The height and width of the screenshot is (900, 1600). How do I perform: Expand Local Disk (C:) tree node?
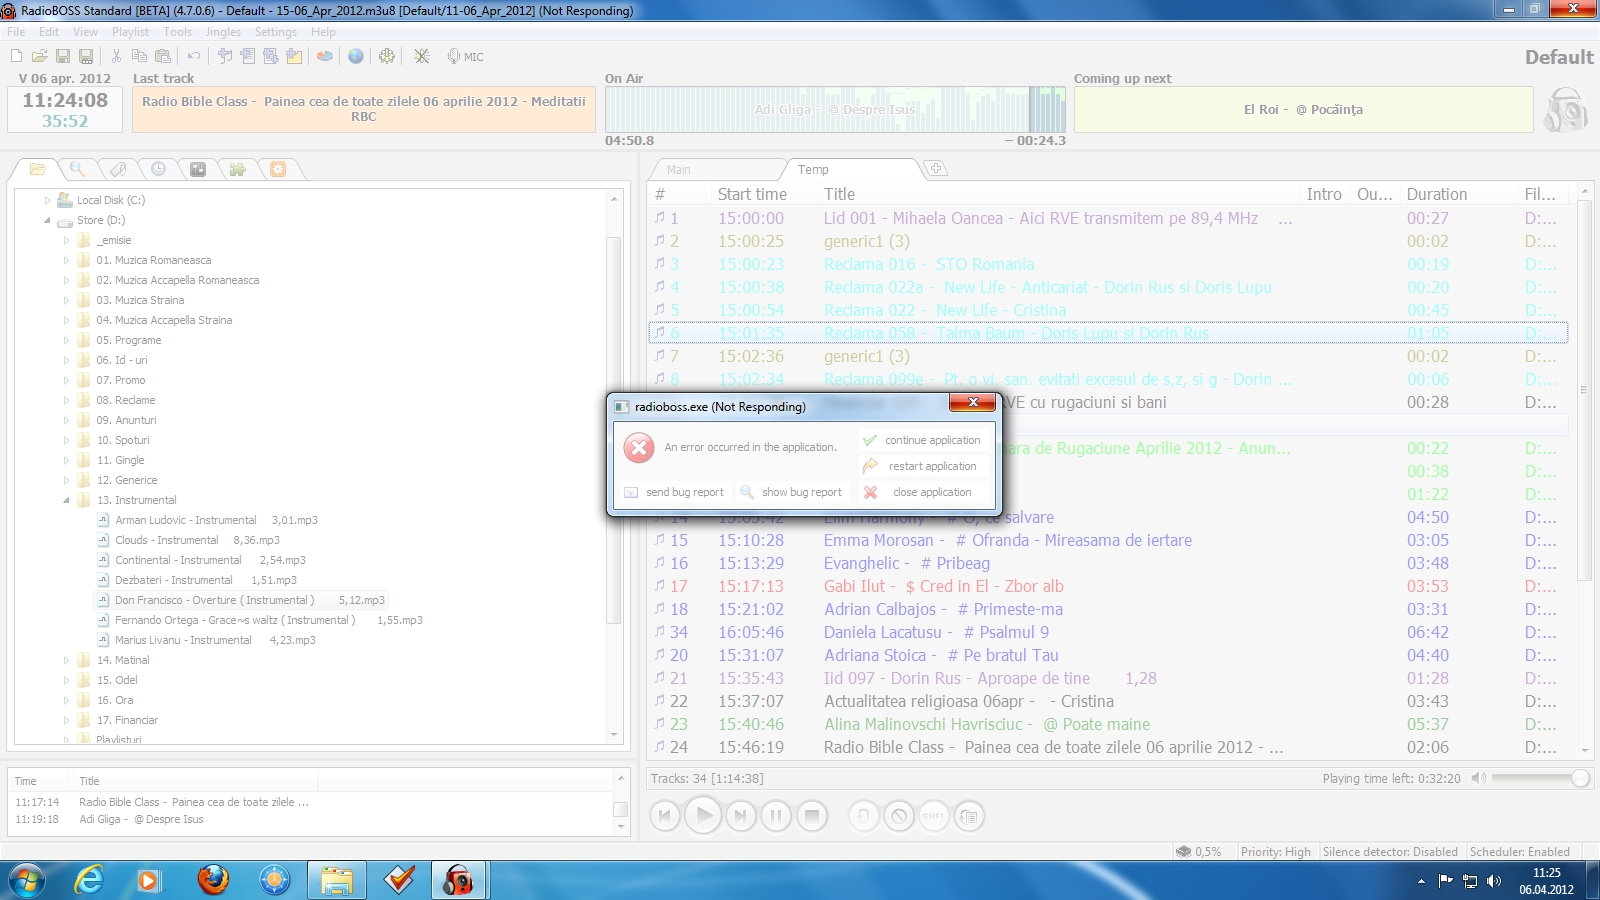click(x=47, y=200)
